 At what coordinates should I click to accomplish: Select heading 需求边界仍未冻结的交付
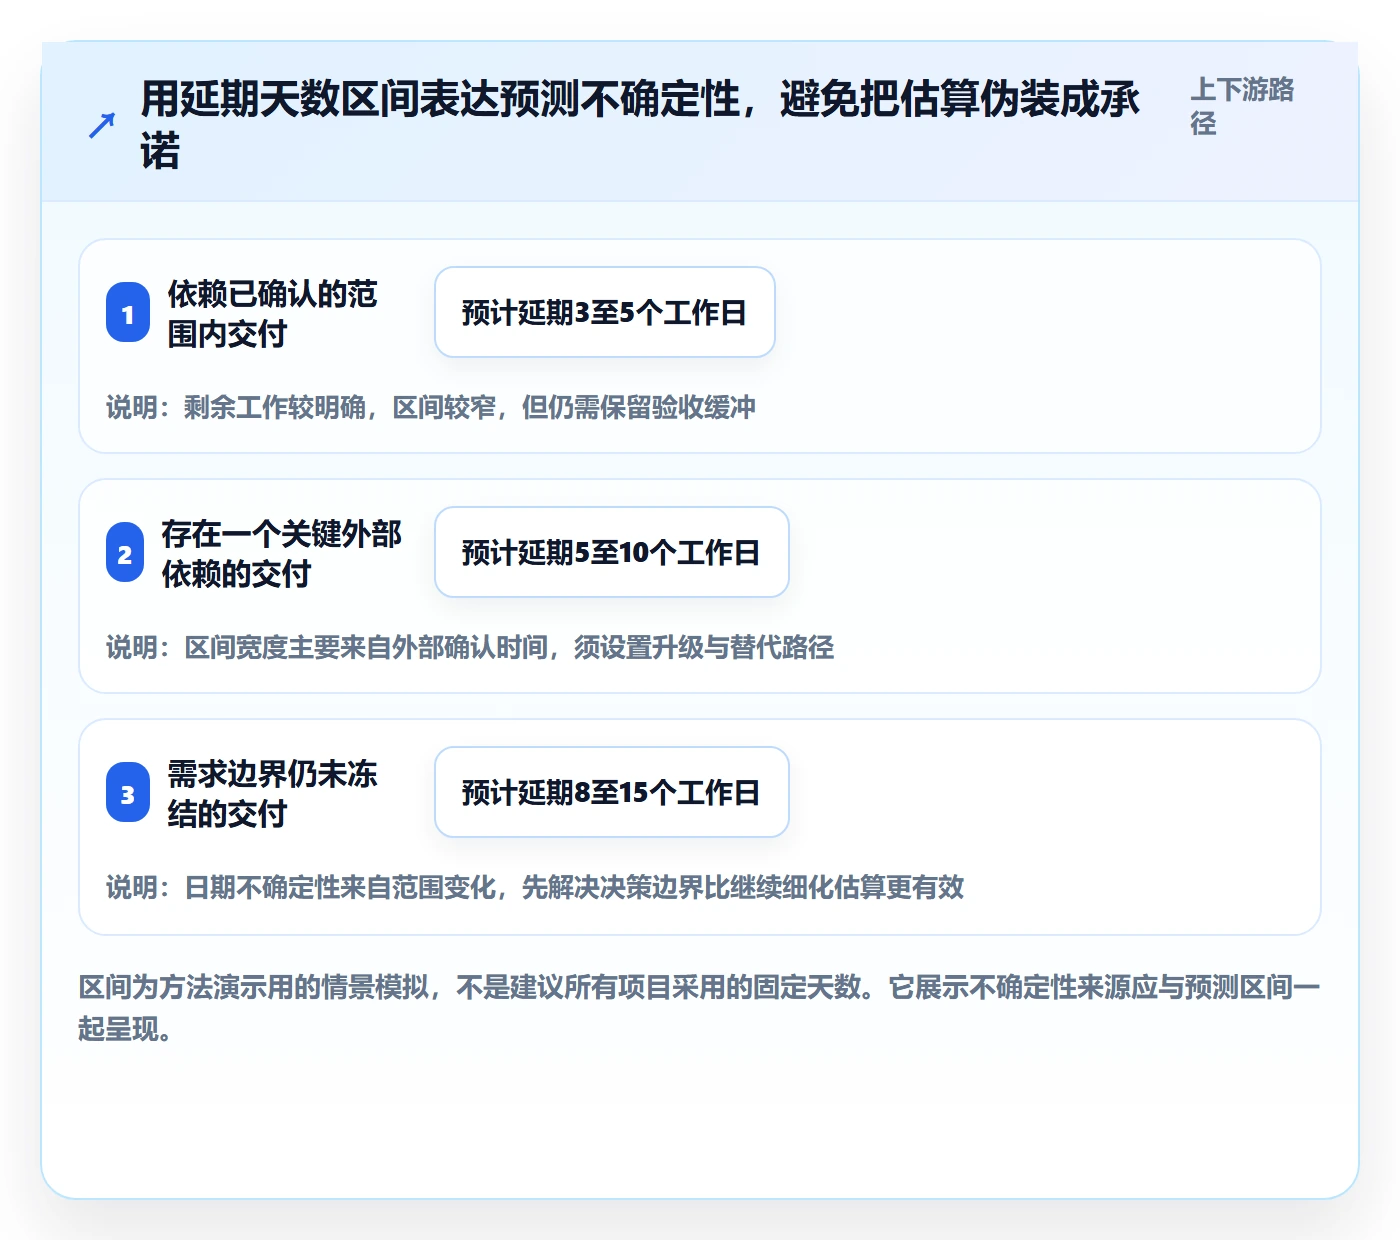coord(272,793)
